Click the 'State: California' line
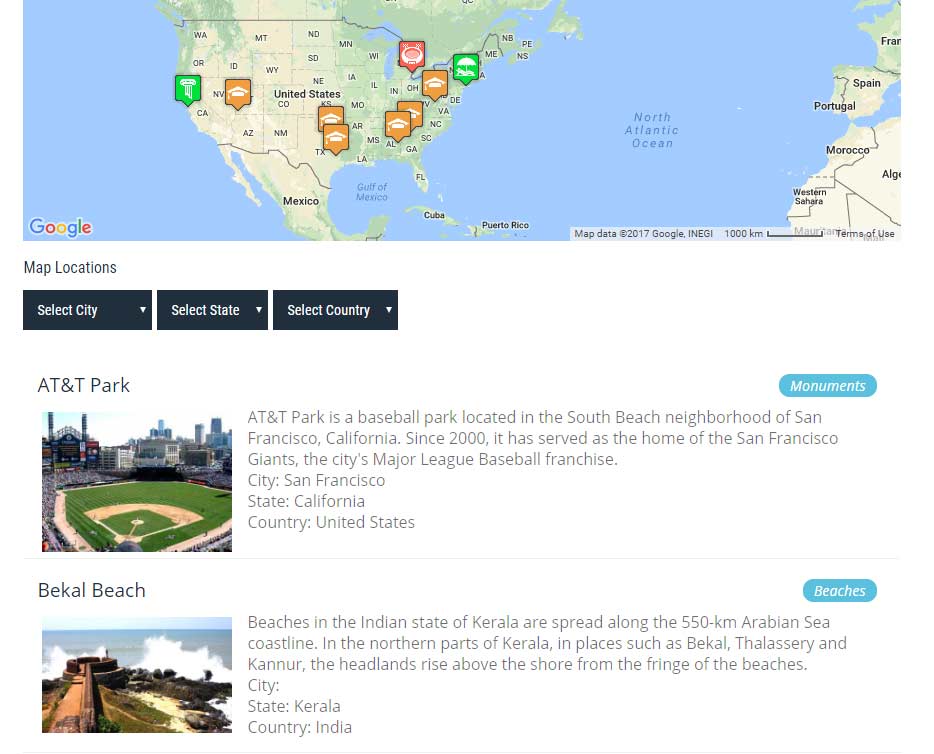 pyautogui.click(x=306, y=501)
